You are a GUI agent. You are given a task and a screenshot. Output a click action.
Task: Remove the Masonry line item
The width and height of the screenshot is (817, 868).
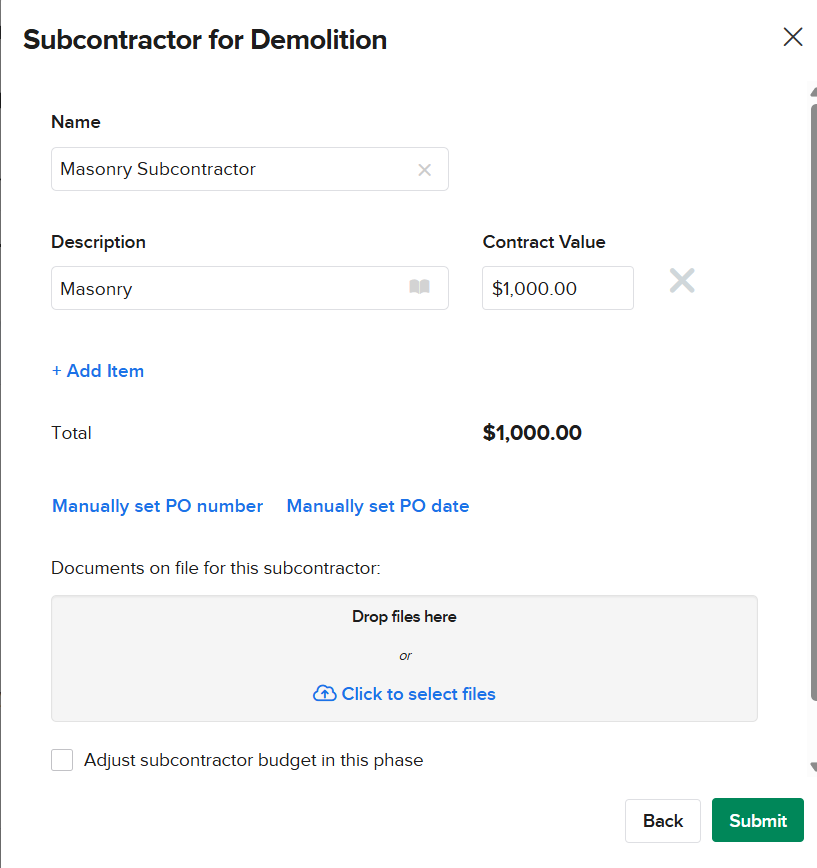(682, 282)
